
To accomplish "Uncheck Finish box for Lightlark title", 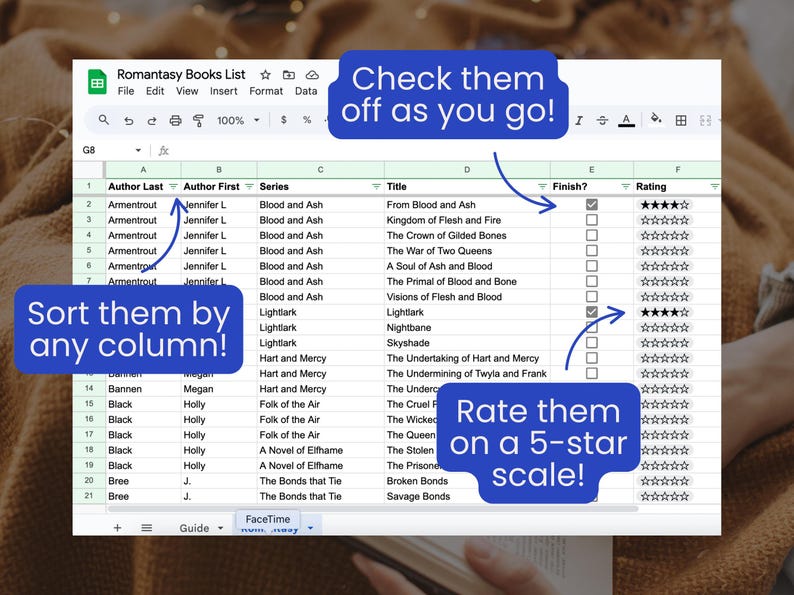I will [591, 312].
